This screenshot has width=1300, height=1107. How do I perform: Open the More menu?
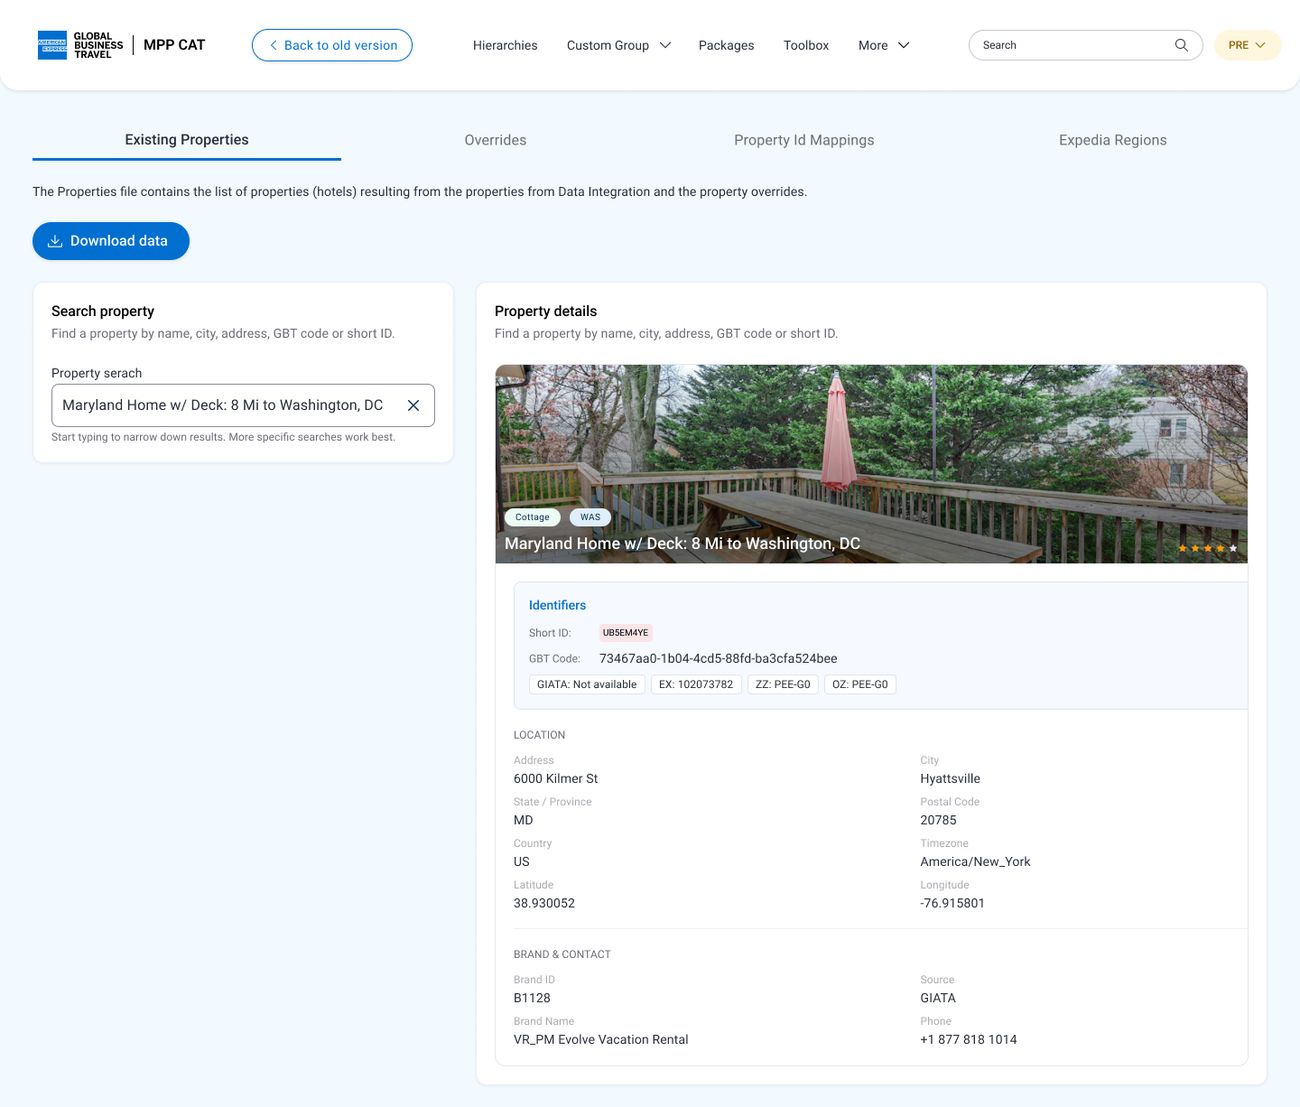point(884,45)
